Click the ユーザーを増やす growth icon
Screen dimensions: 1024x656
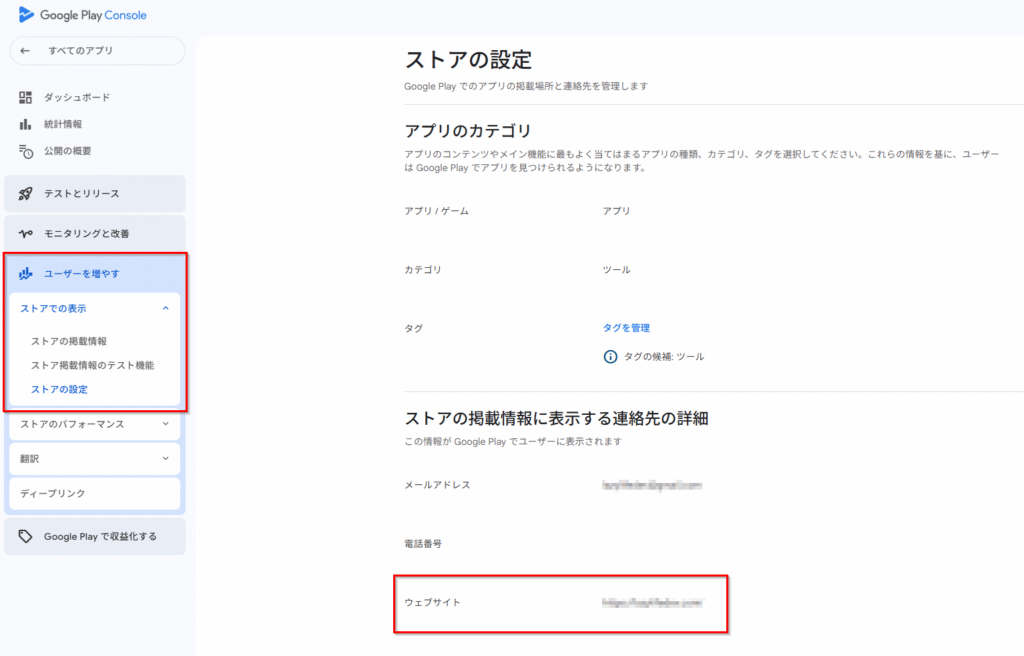(x=26, y=273)
